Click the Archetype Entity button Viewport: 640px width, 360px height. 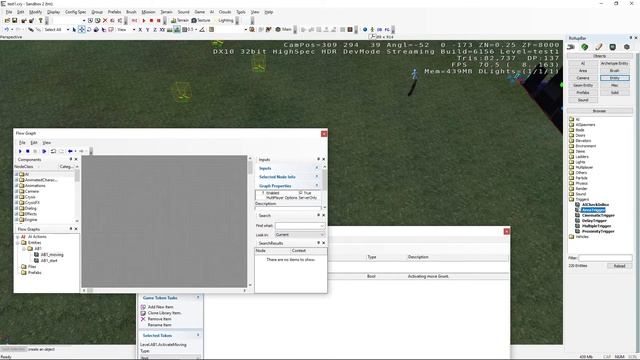point(614,63)
